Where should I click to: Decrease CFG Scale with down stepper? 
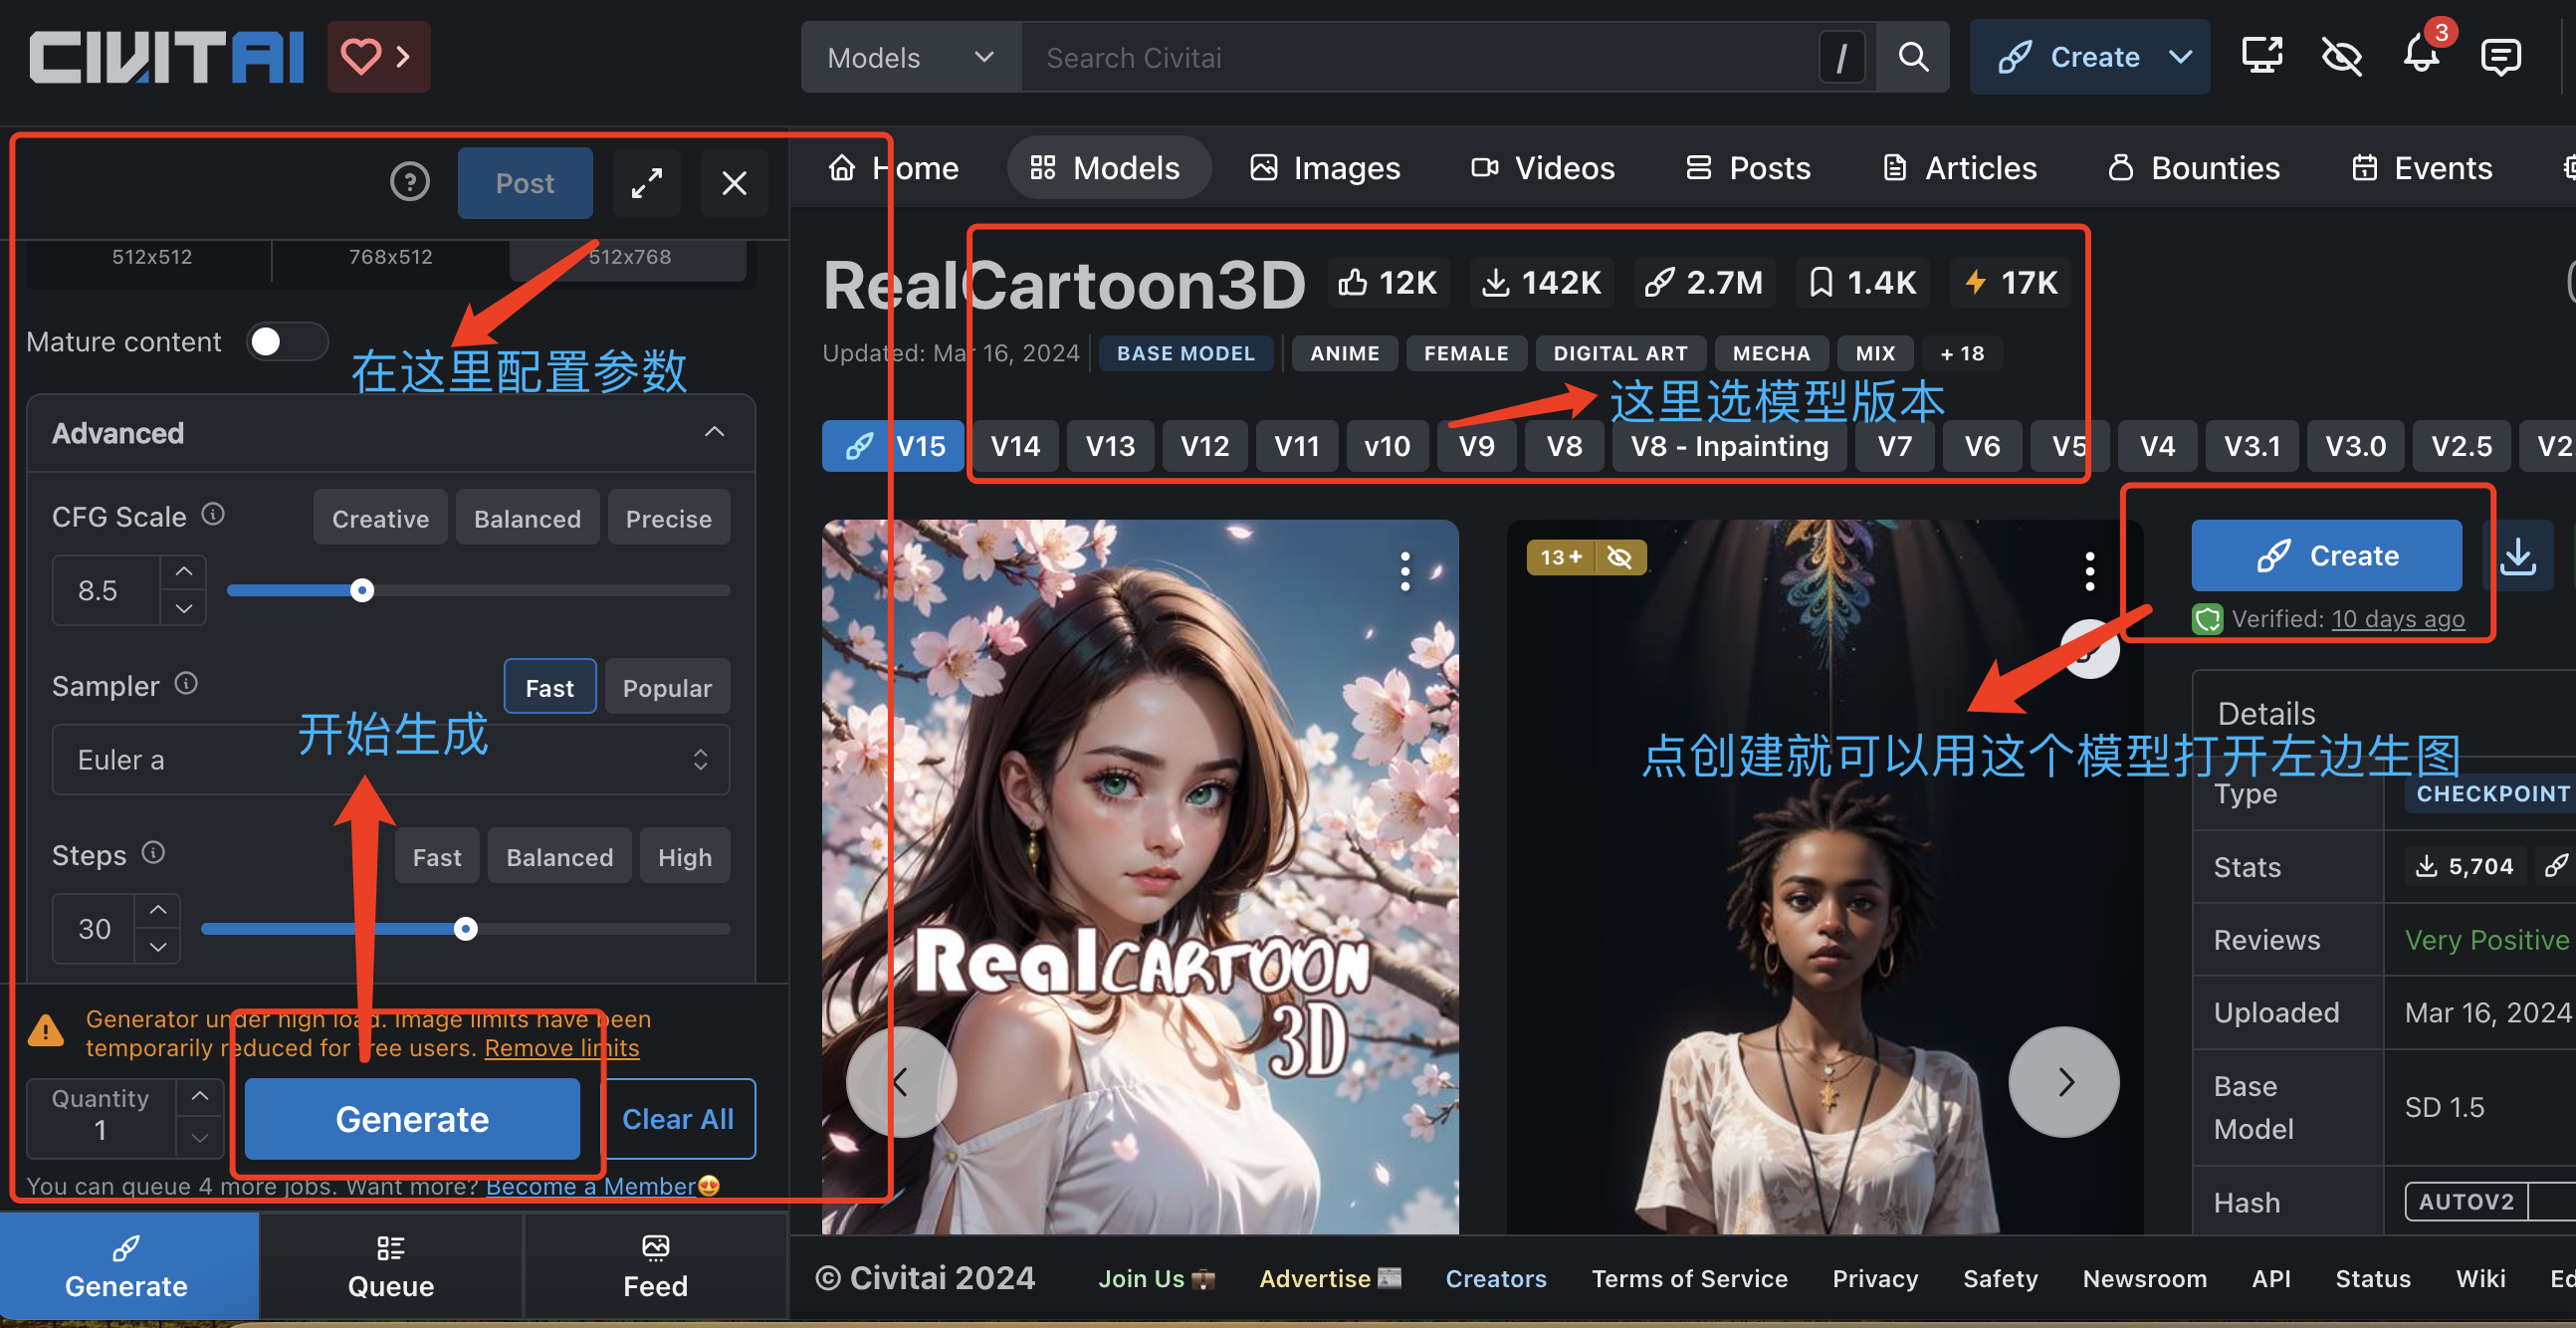[x=183, y=607]
